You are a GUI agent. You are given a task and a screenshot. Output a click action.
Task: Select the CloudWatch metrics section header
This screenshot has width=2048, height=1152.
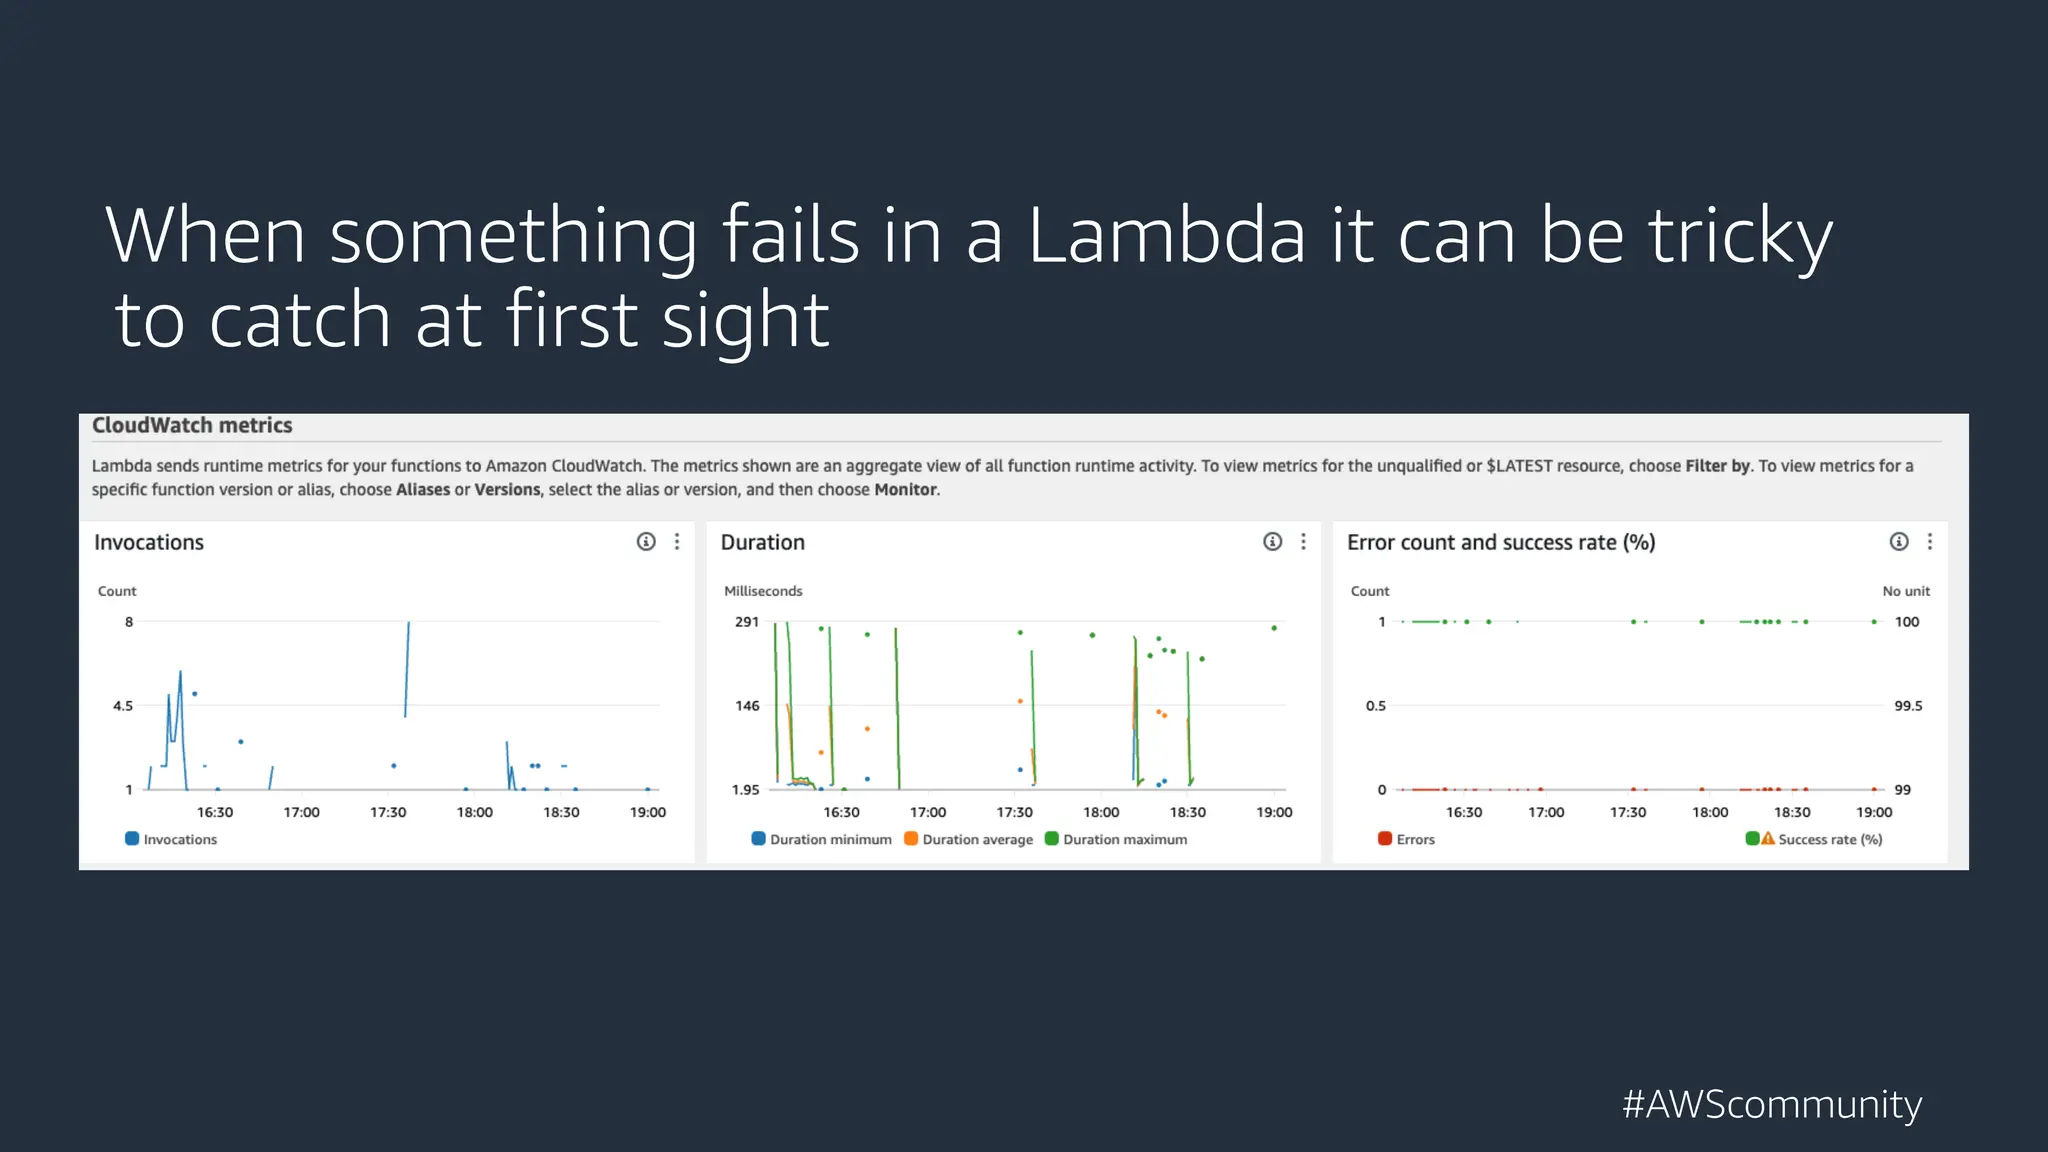tap(192, 425)
